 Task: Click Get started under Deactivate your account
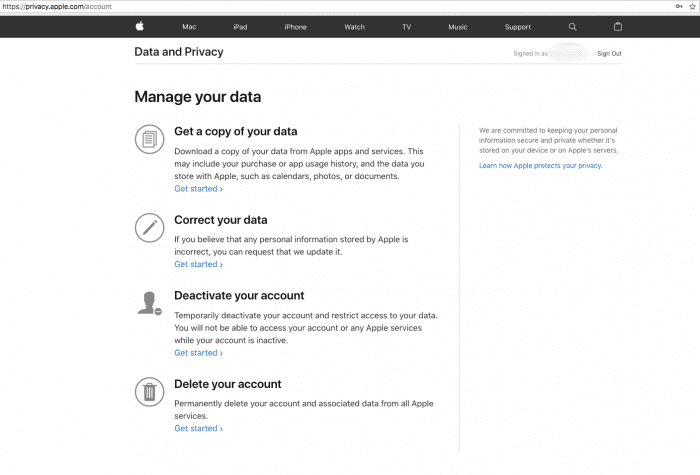pyautogui.click(x=198, y=353)
